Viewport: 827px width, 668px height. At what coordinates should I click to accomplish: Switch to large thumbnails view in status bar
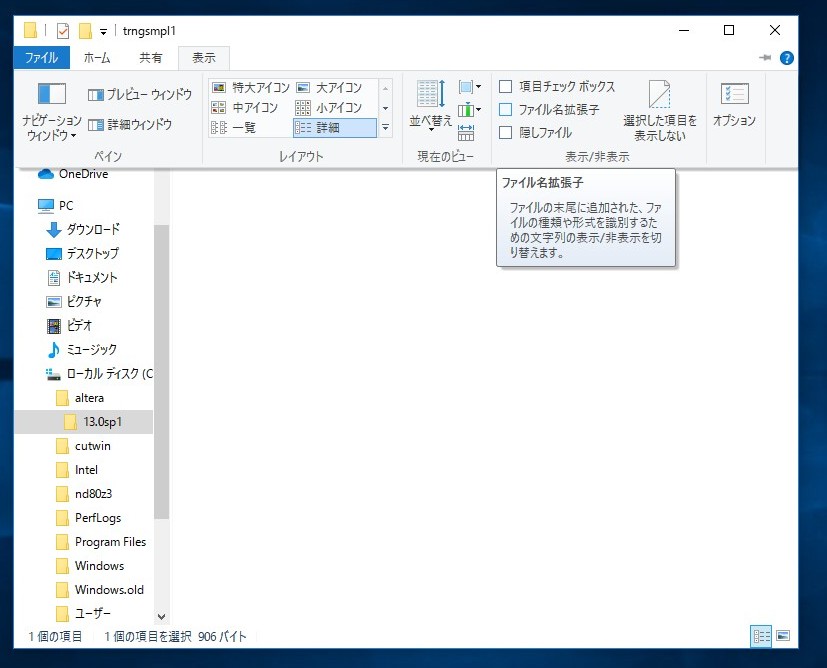point(783,636)
